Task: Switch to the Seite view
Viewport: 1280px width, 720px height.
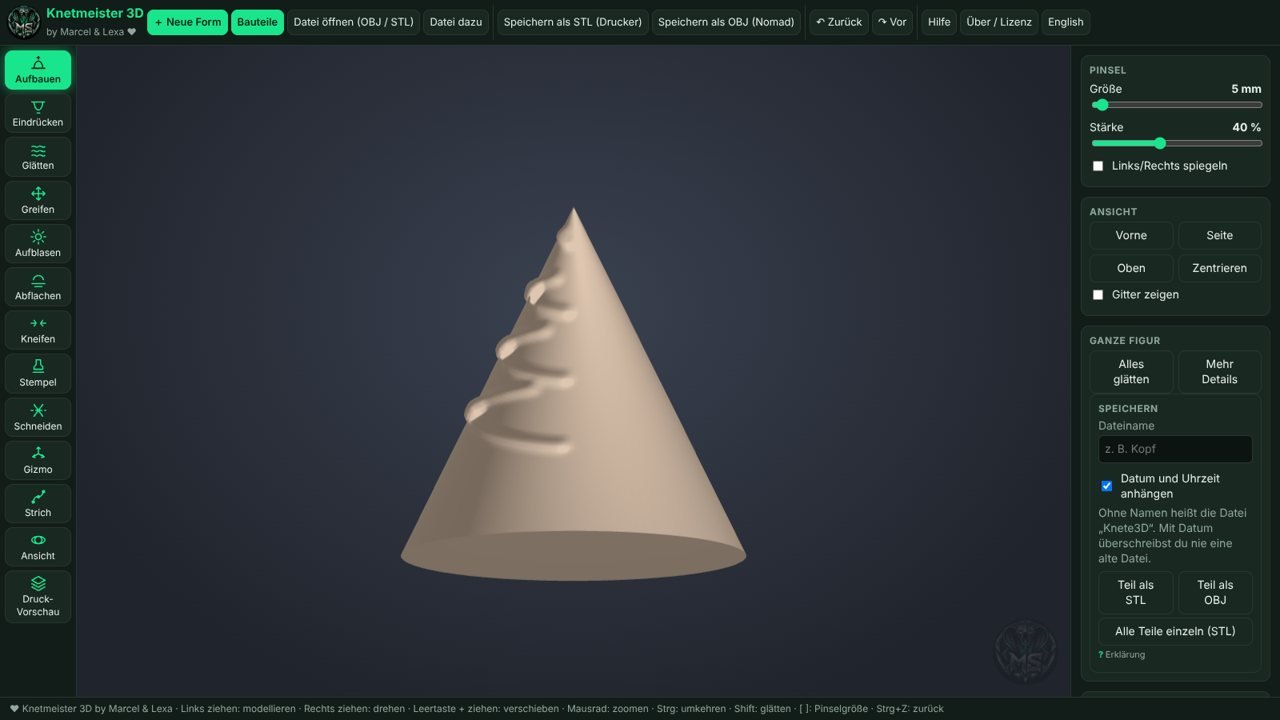Action: (x=1220, y=235)
